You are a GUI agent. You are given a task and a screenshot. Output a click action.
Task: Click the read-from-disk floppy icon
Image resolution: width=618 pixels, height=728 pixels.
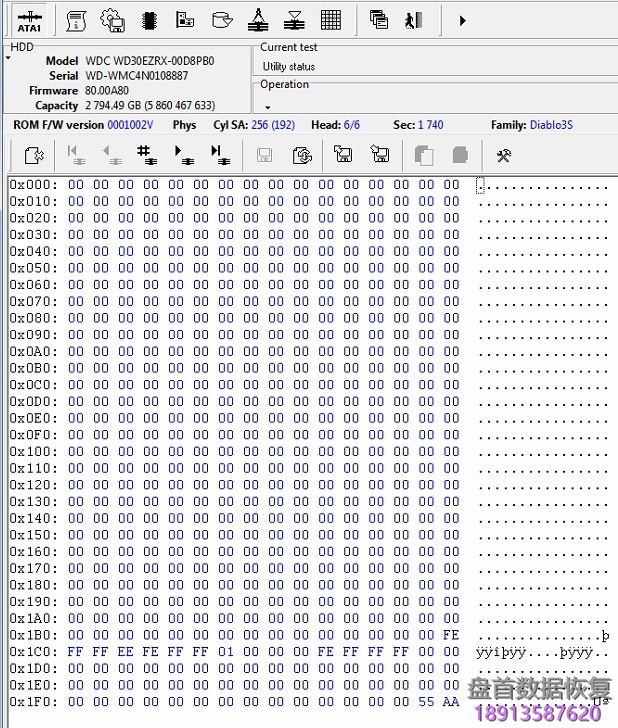(343, 154)
